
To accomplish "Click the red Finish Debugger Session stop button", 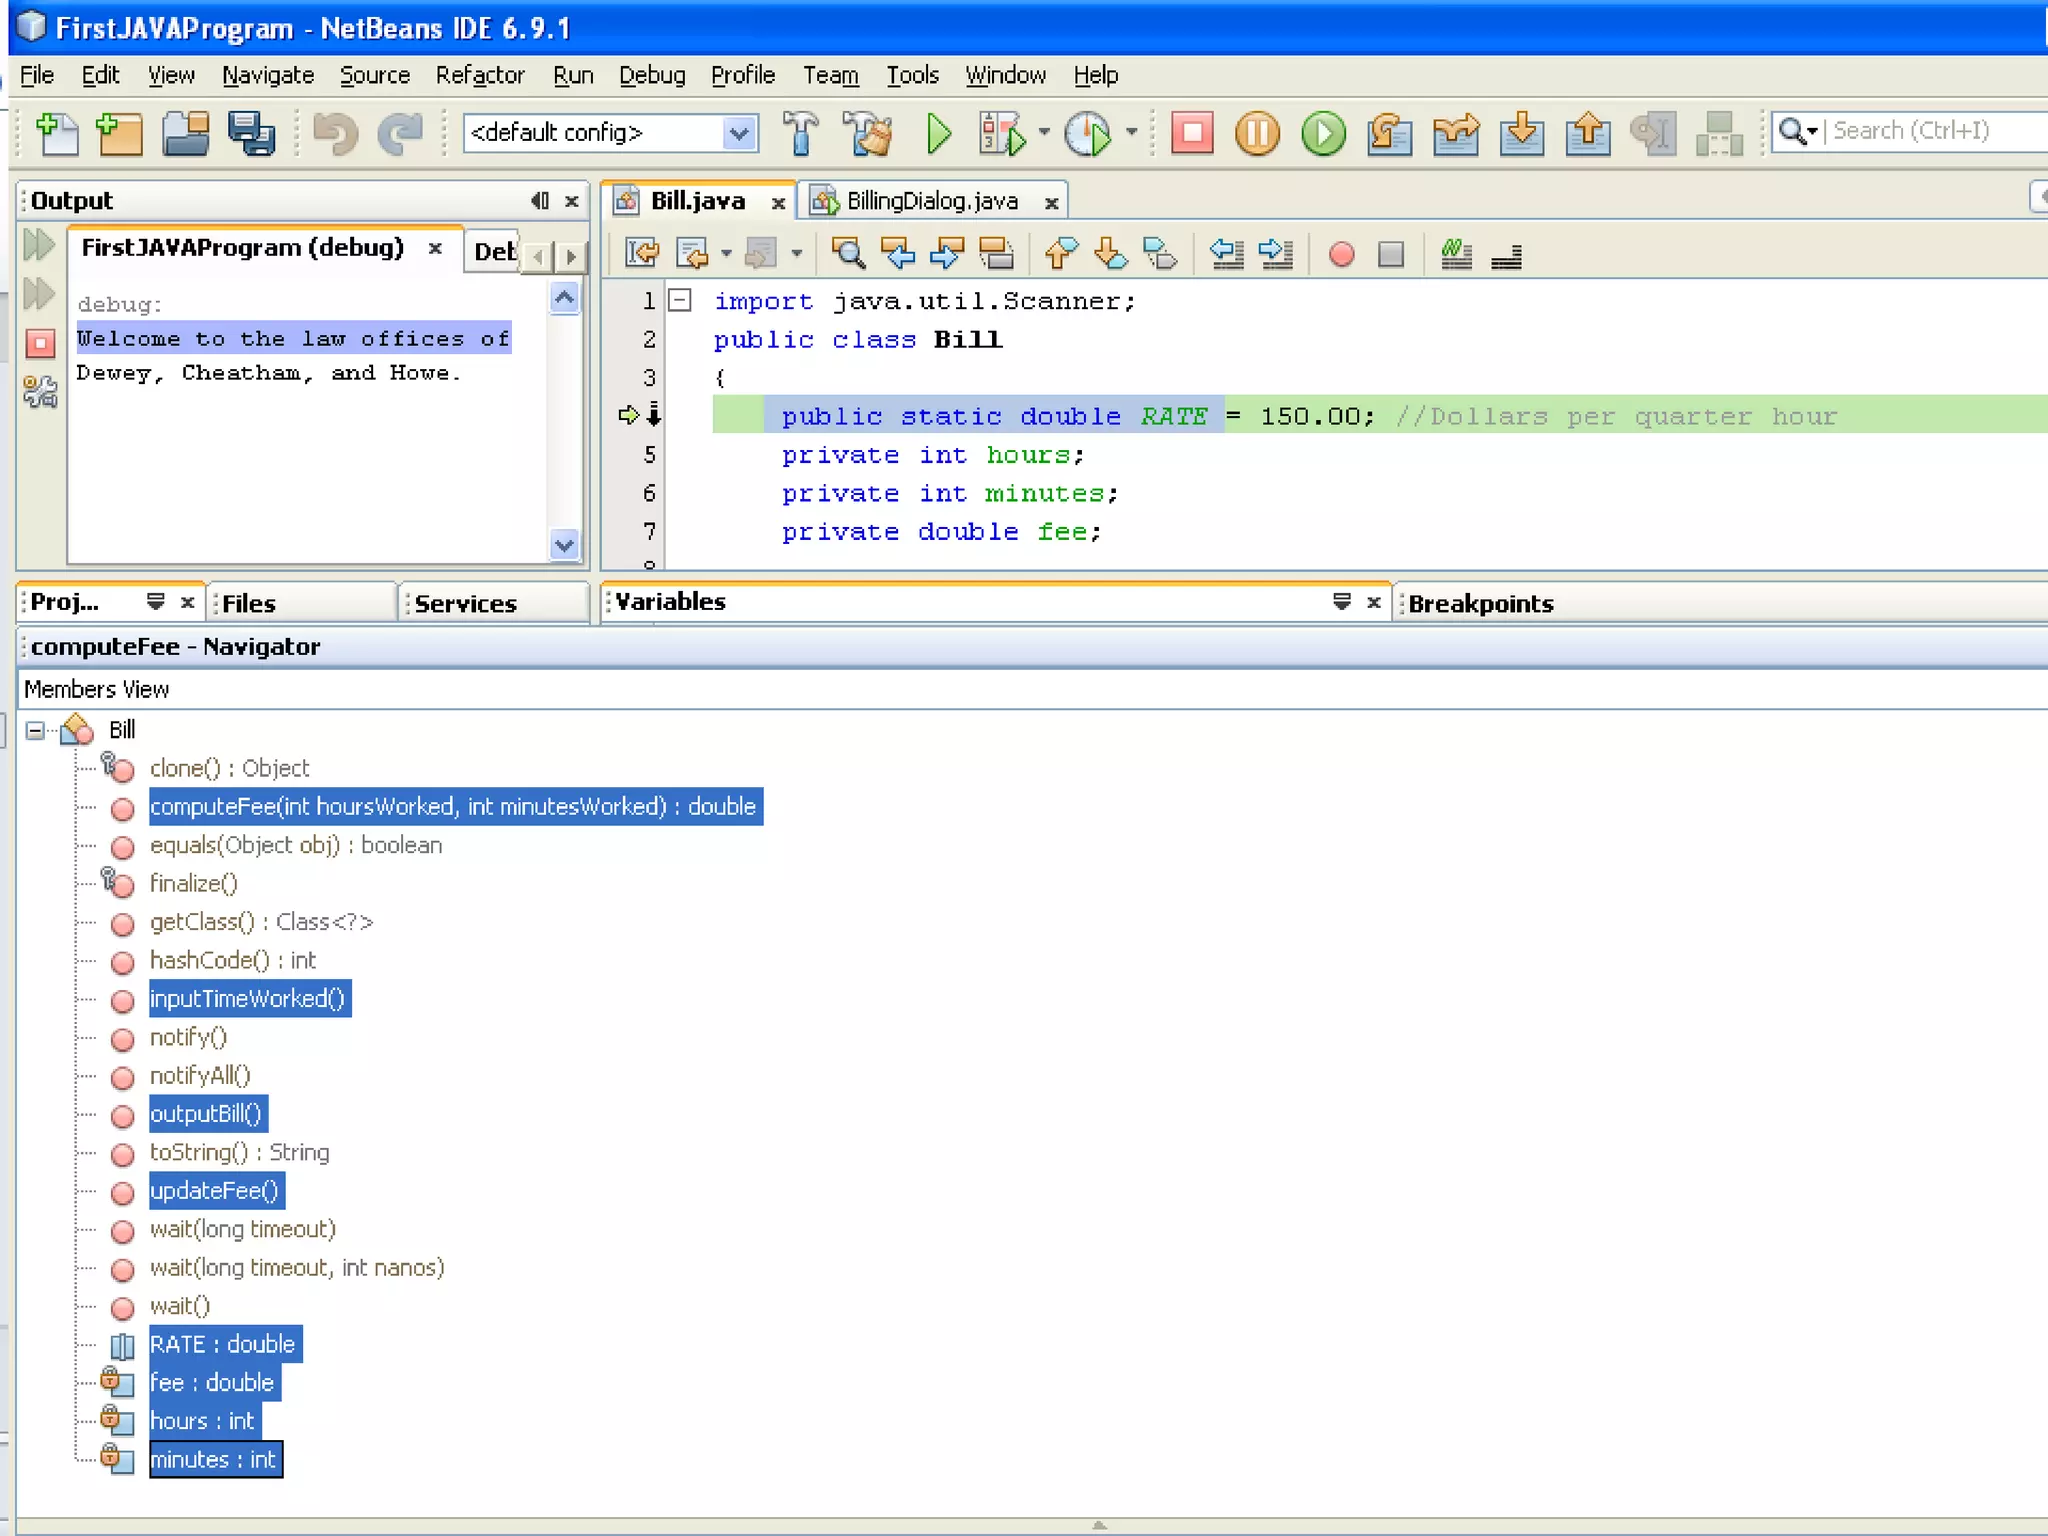I will [x=1192, y=133].
